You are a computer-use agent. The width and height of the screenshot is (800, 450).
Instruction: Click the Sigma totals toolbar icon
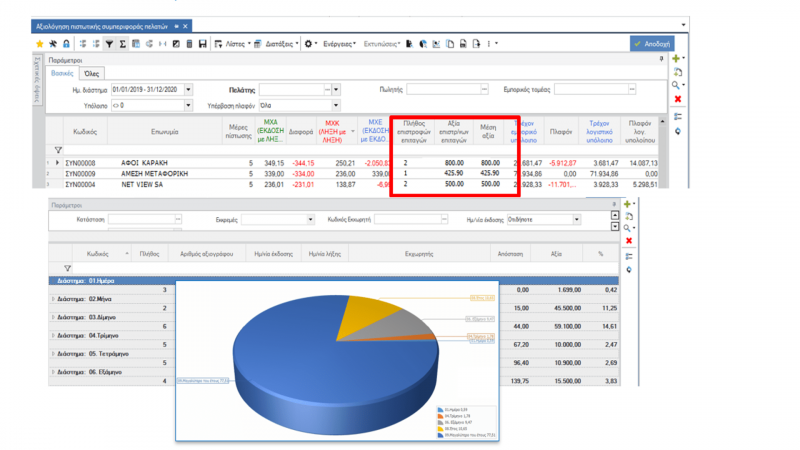122,44
